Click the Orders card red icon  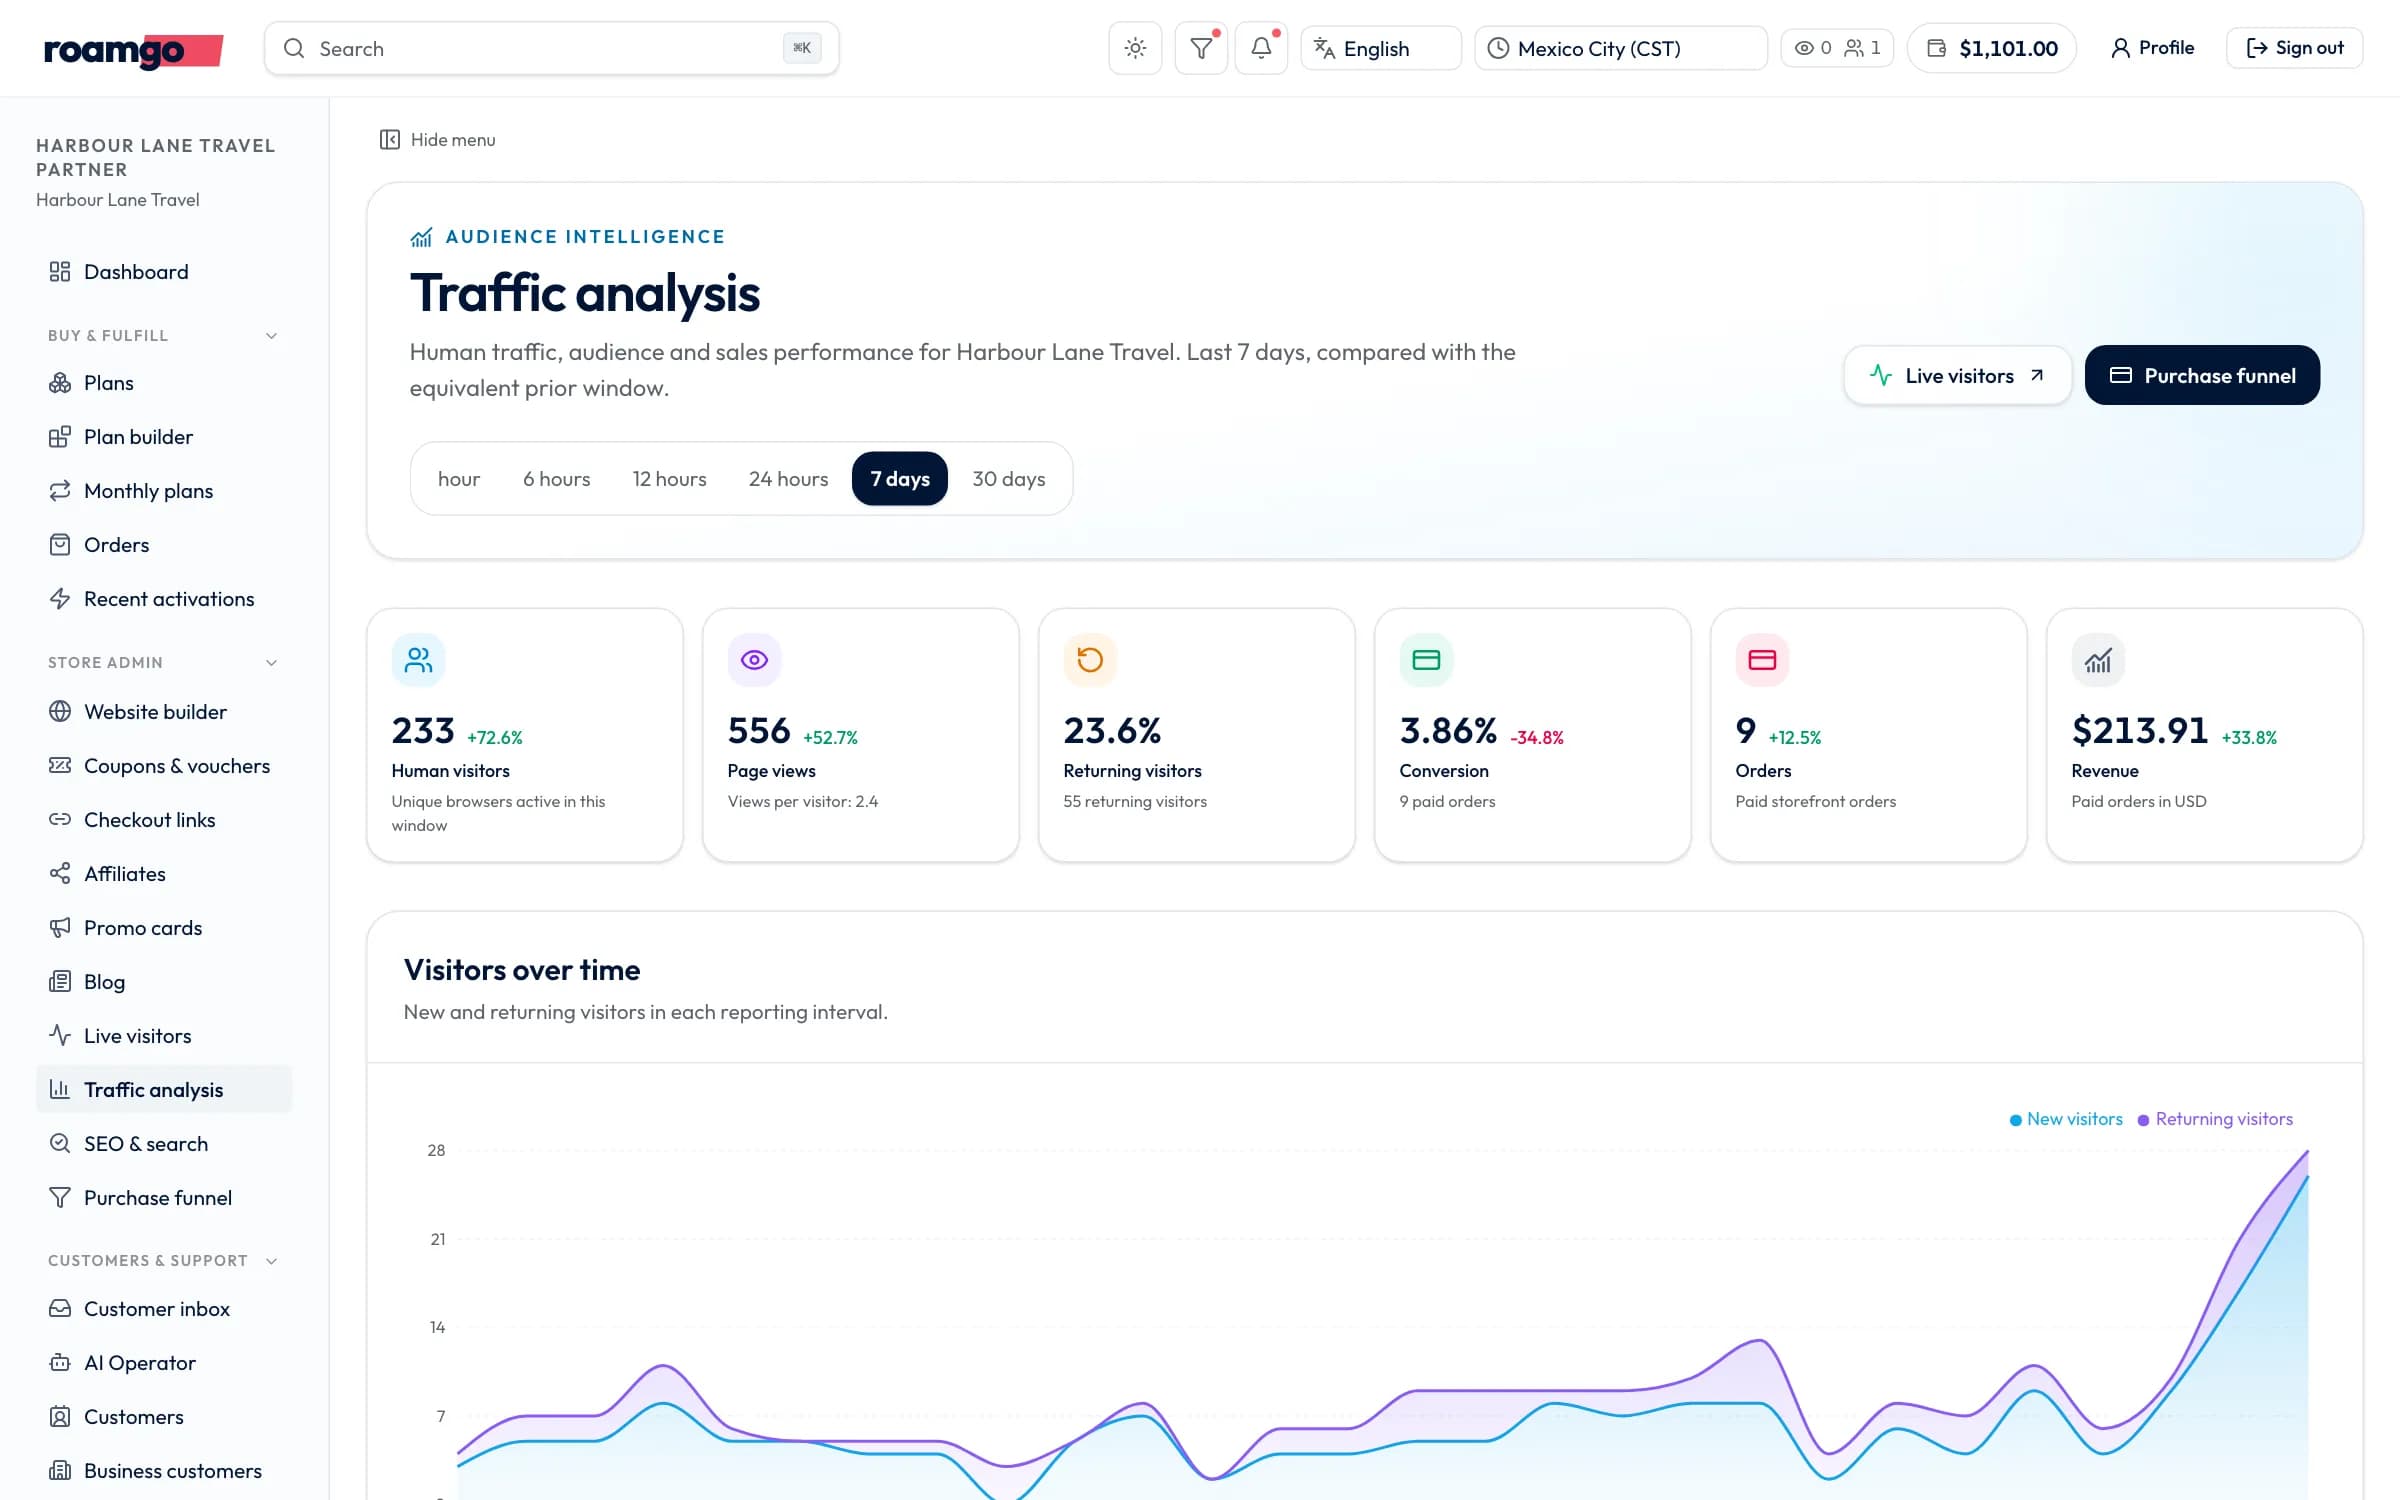pos(1762,660)
